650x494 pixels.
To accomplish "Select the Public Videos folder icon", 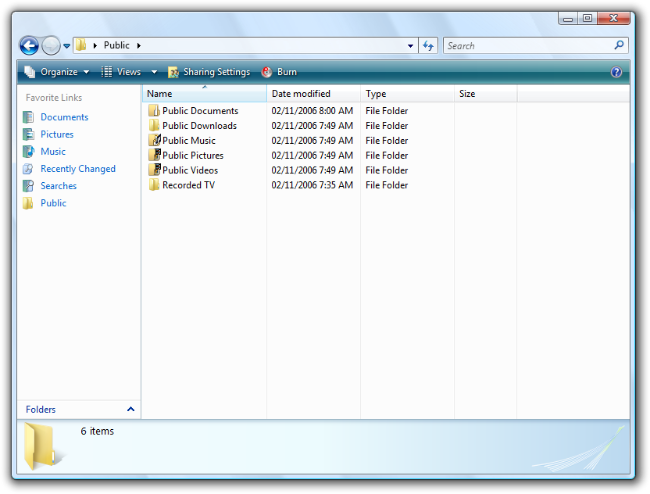I will pyautogui.click(x=154, y=170).
